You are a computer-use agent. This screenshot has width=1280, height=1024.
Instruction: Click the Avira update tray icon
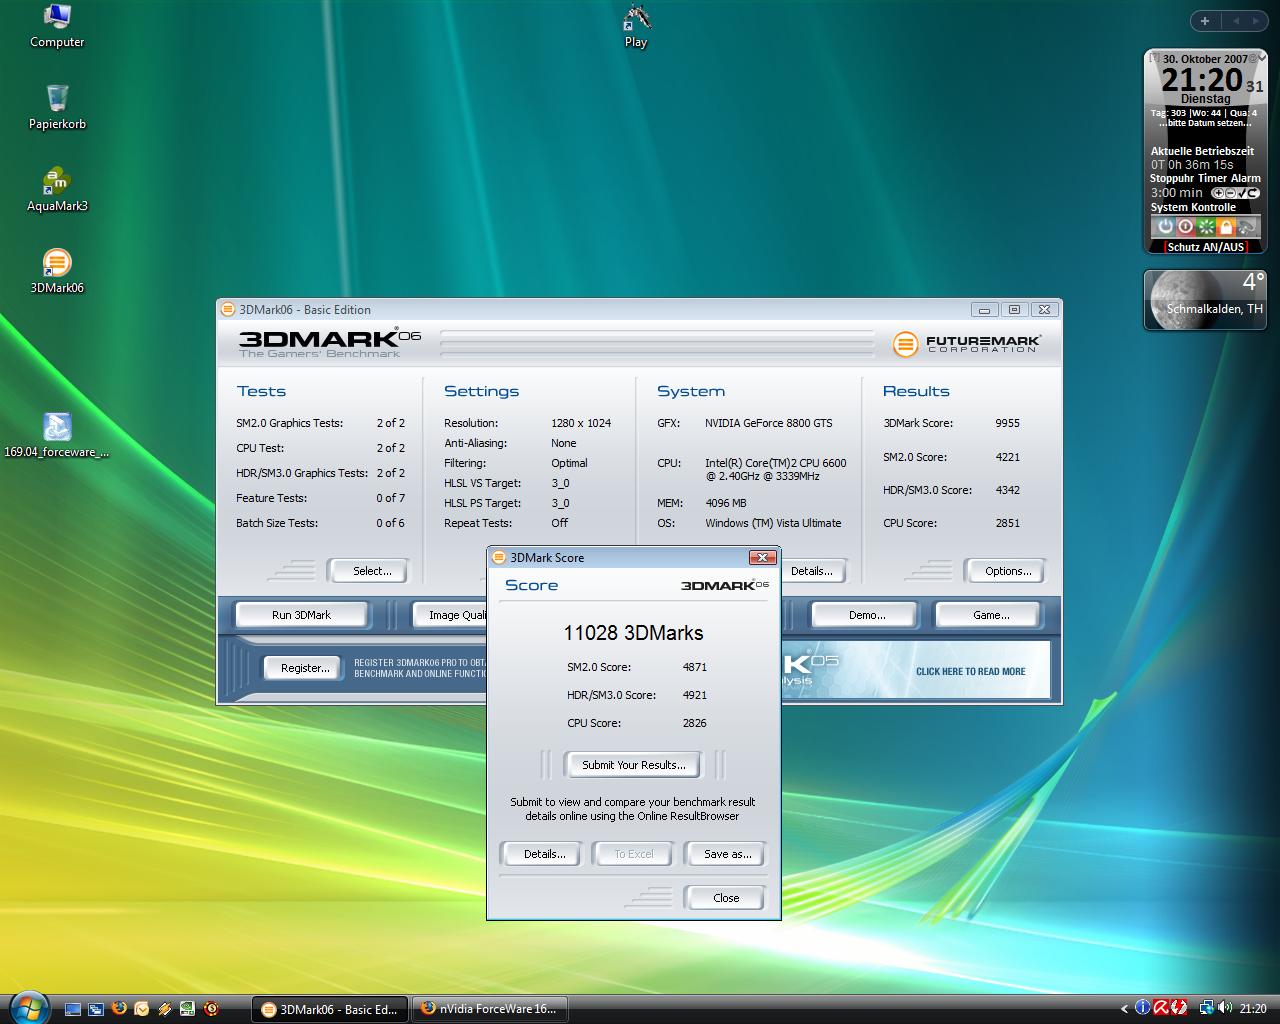tap(1179, 1007)
